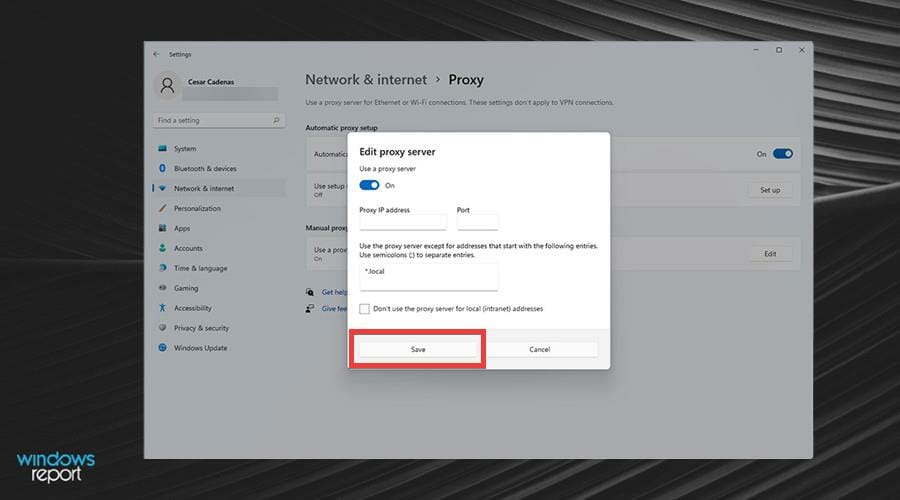Click the Get help icon
900x500 pixels.
310,292
